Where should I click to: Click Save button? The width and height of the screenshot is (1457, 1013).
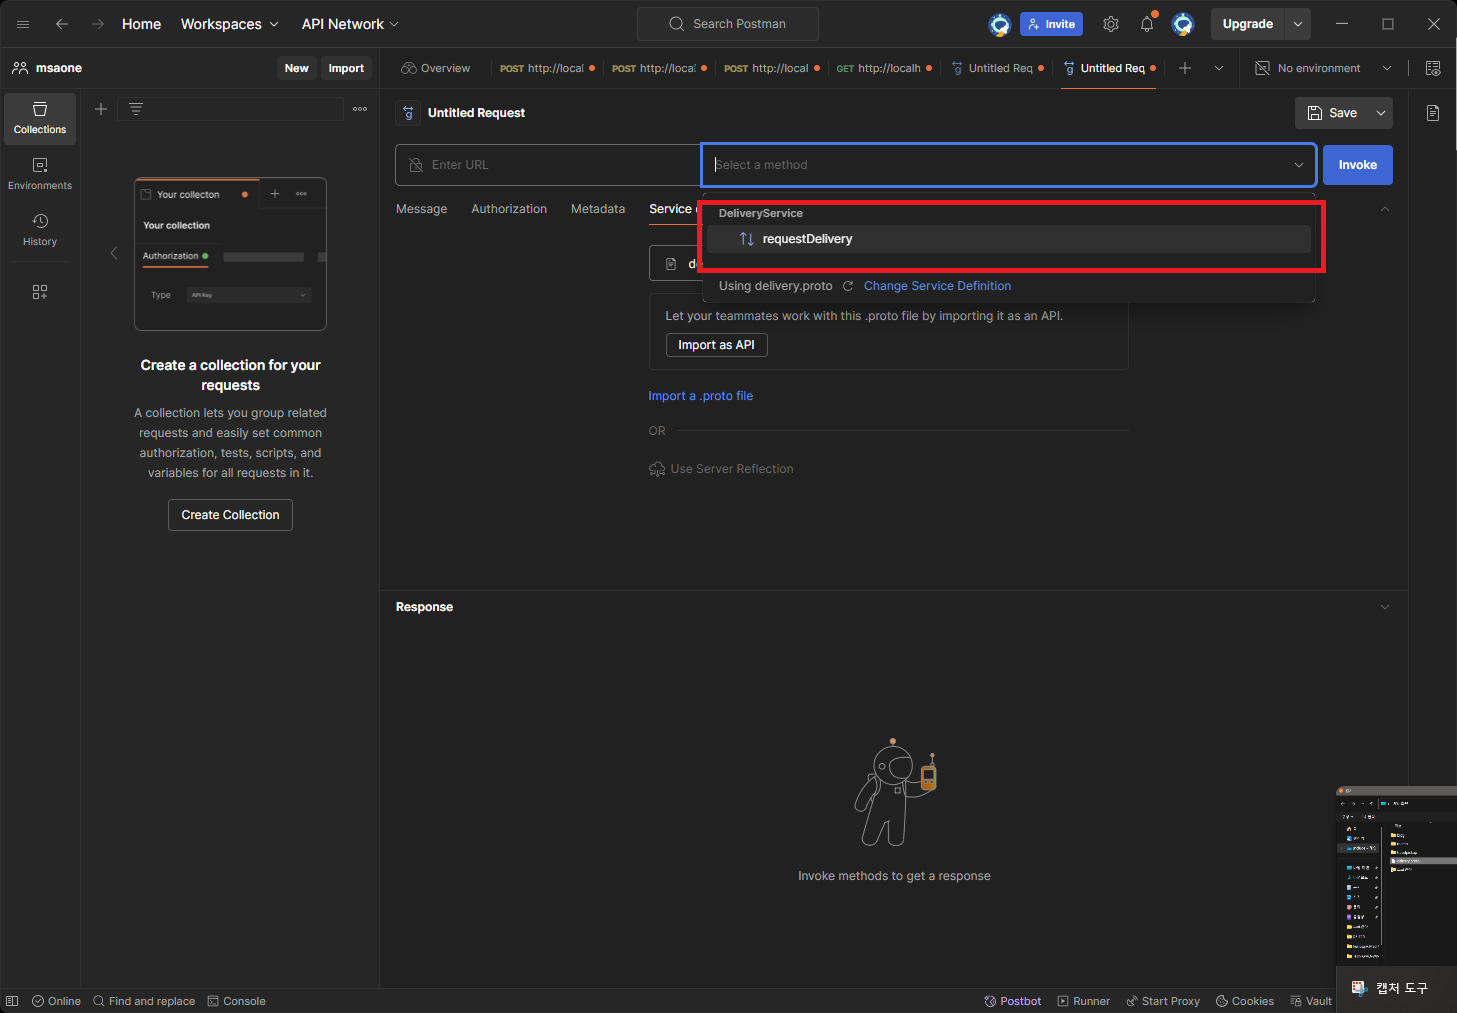tap(1333, 113)
